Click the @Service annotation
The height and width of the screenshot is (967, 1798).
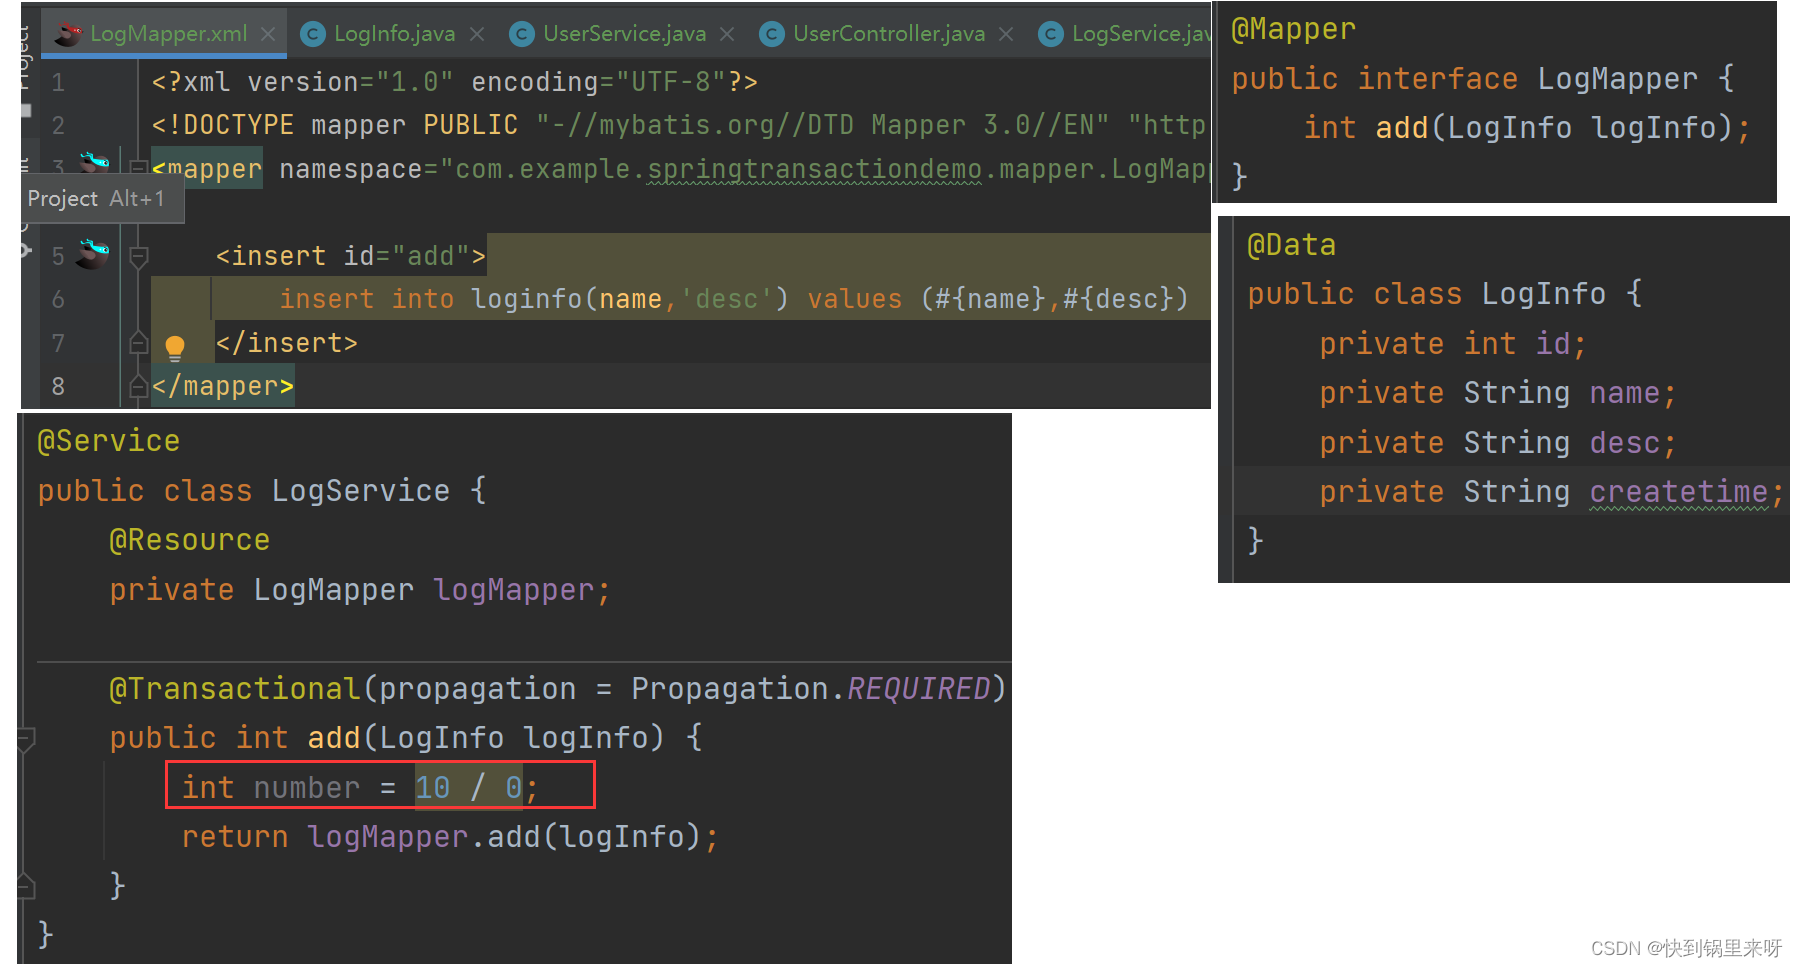pos(108,441)
